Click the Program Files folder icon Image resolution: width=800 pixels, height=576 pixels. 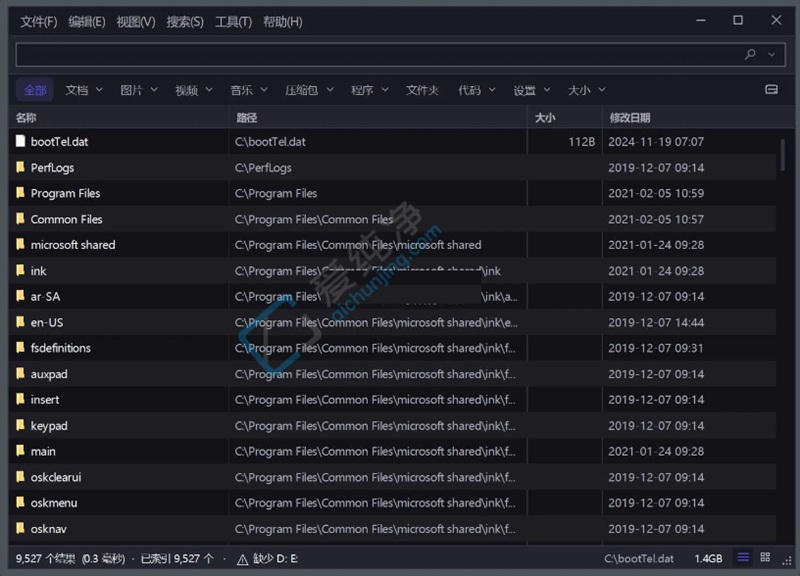20,192
